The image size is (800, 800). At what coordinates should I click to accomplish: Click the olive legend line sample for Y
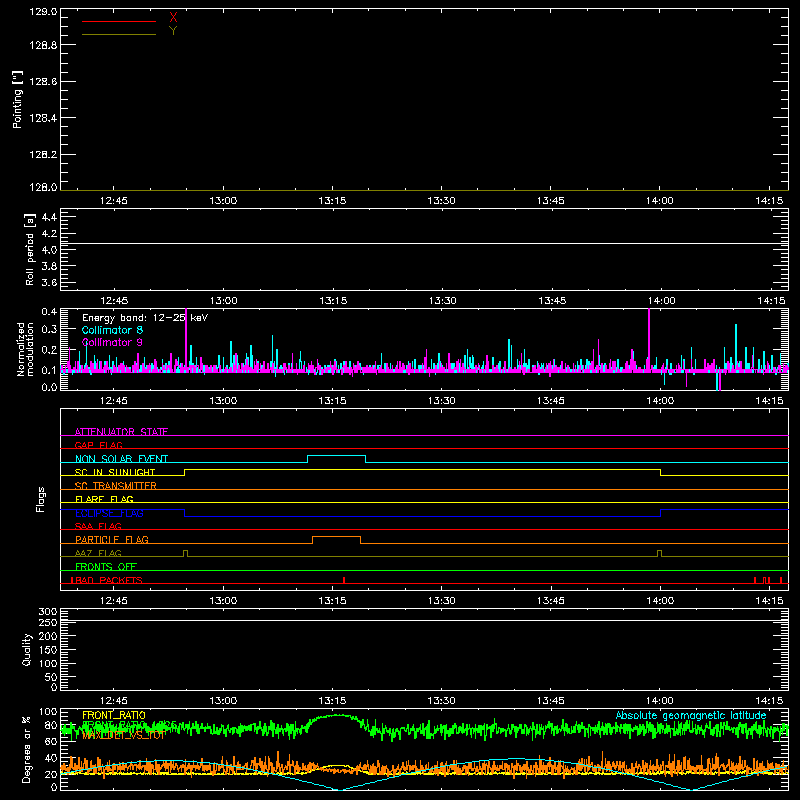[119, 35]
